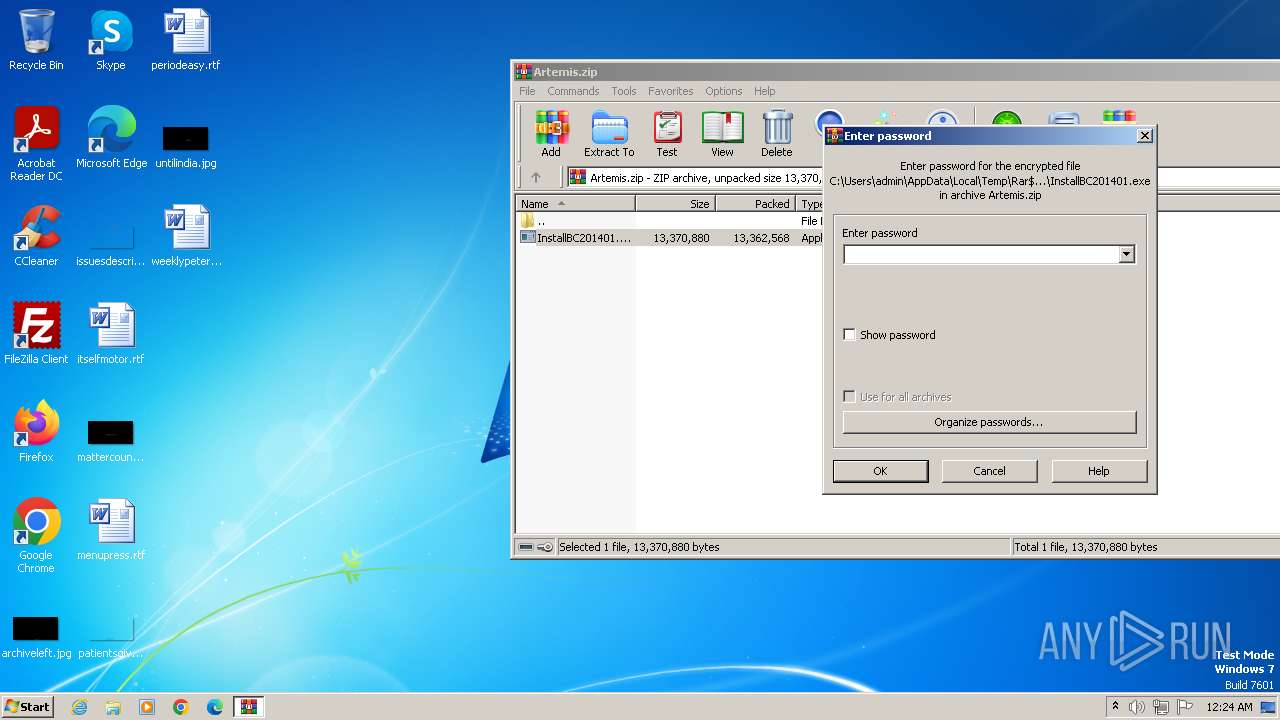1280x720 pixels.
Task: Open Edge from the taskbar
Action: pyautogui.click(x=215, y=707)
